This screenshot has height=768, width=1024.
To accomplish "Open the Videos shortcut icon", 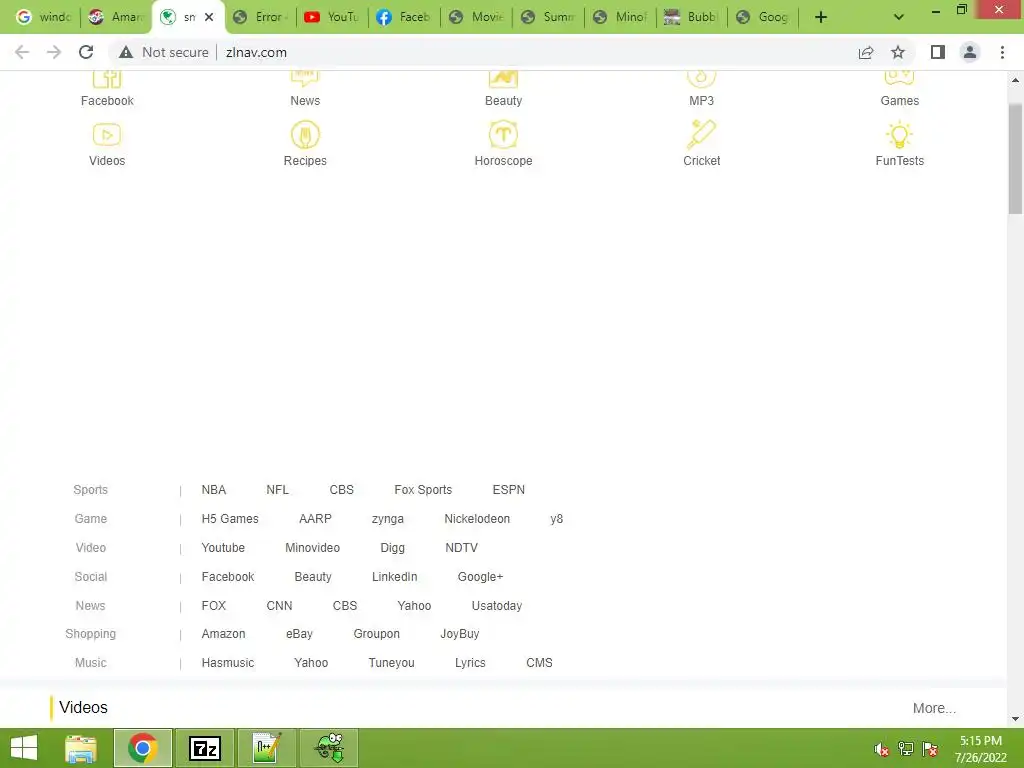I will (x=106, y=135).
